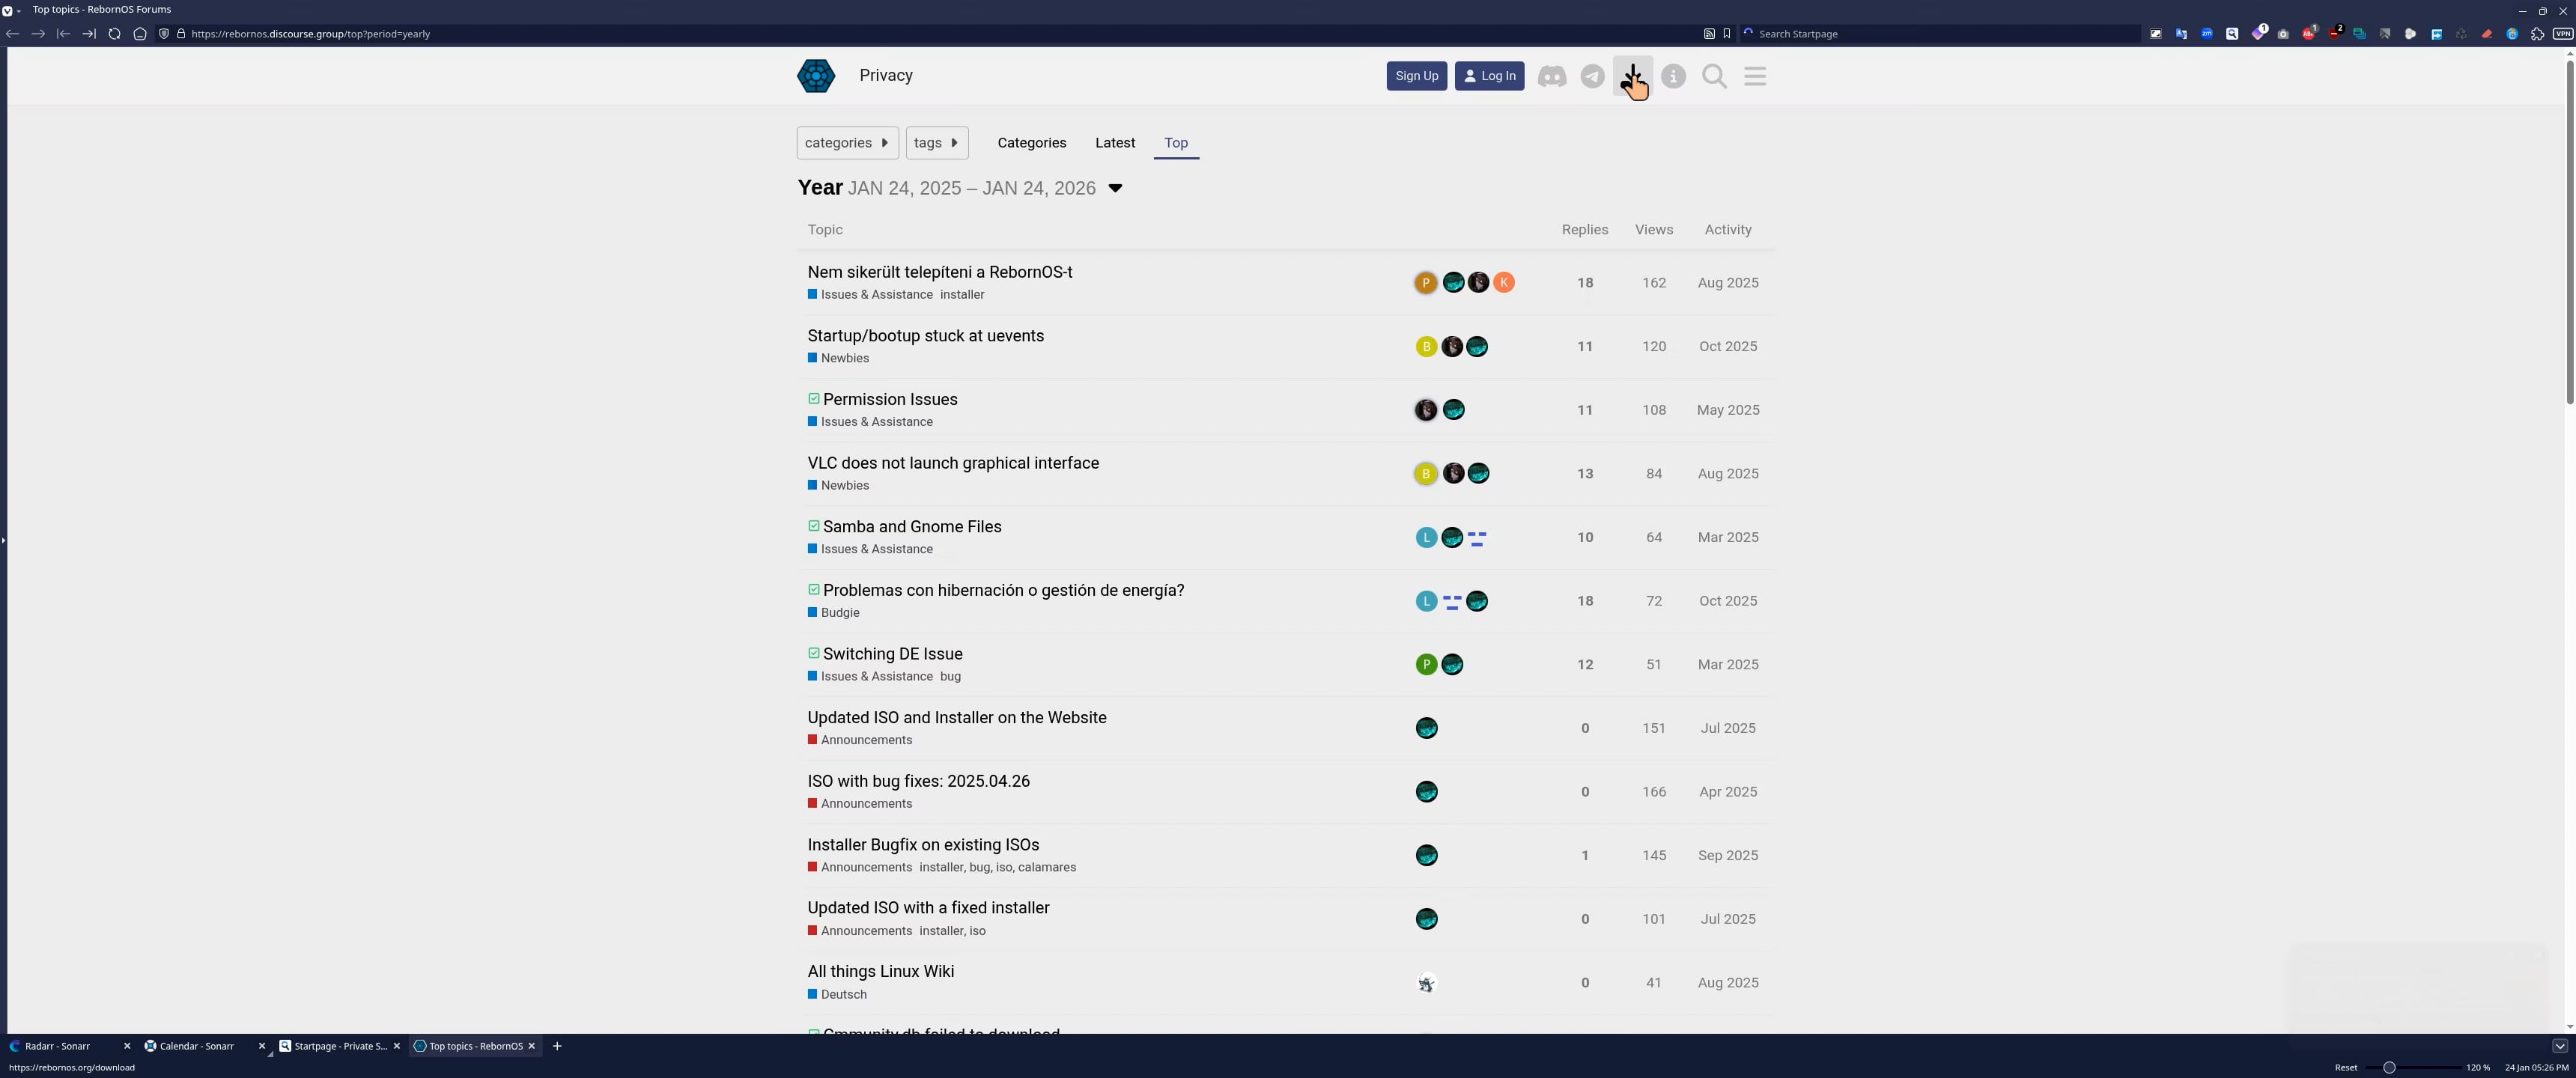Open the browser extensions puzzle icon
2576x1078 pixels.
[x=2537, y=34]
